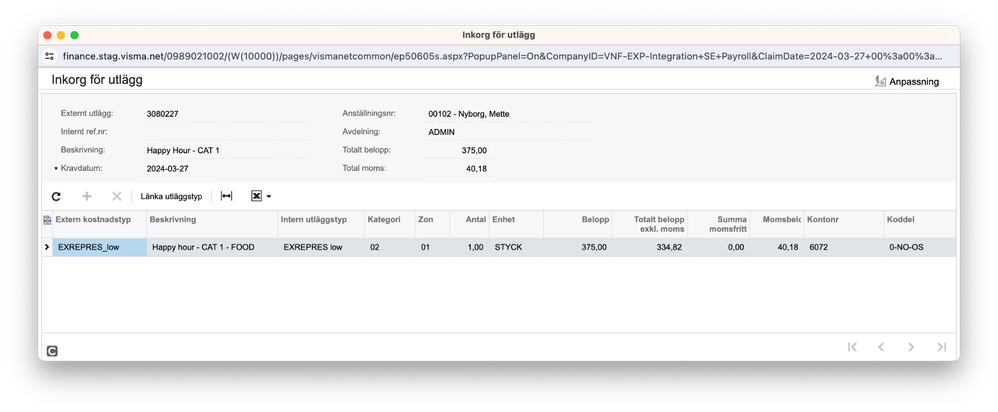
Task: Click the Avdelning field ADMIN
Action: pos(509,132)
